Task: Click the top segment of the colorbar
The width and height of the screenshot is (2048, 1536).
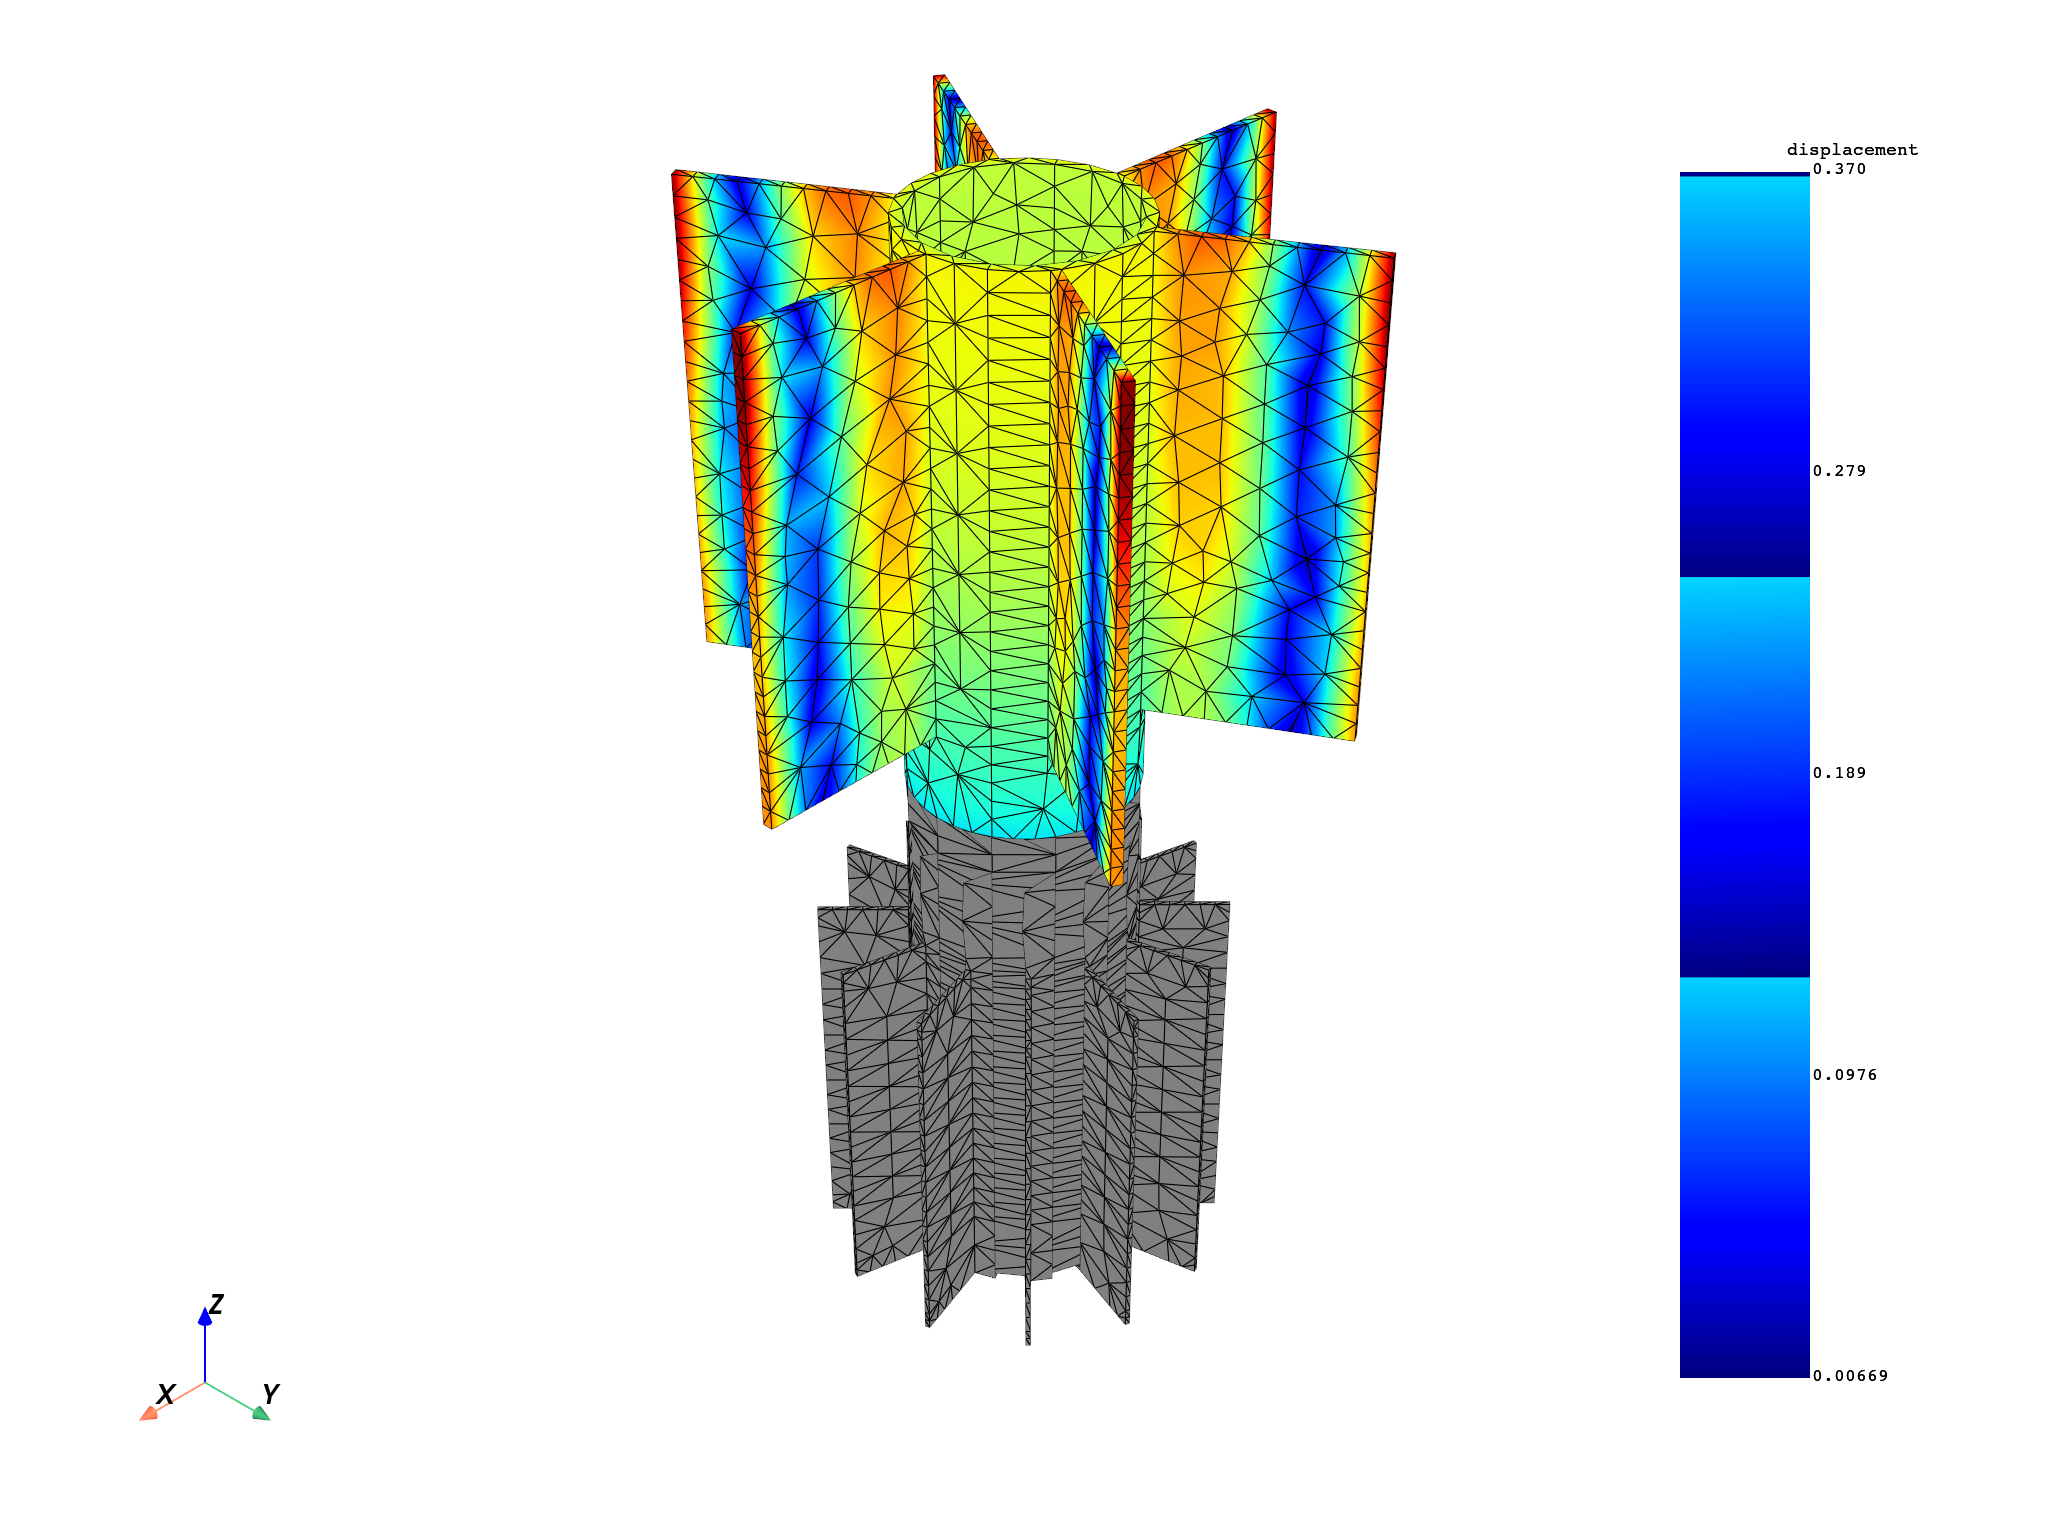Action: [1744, 375]
